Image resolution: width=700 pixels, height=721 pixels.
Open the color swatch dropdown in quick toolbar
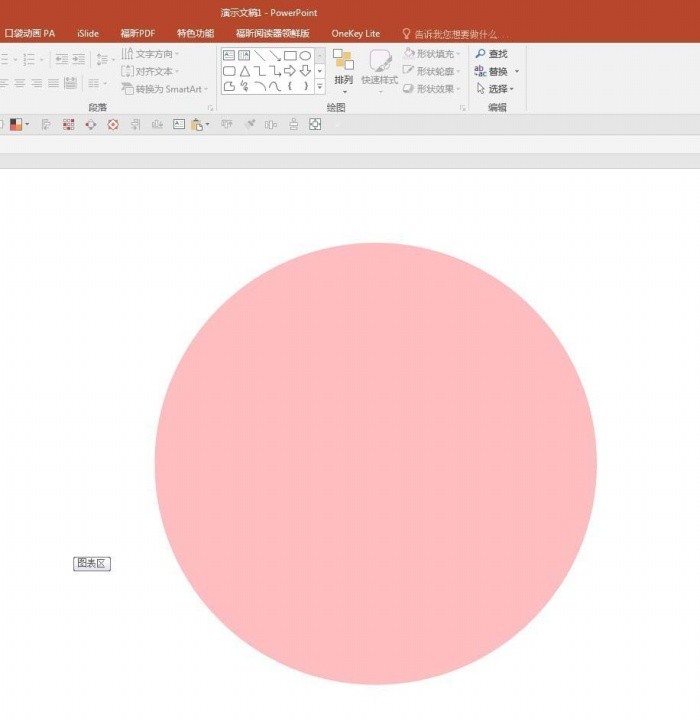(19, 125)
